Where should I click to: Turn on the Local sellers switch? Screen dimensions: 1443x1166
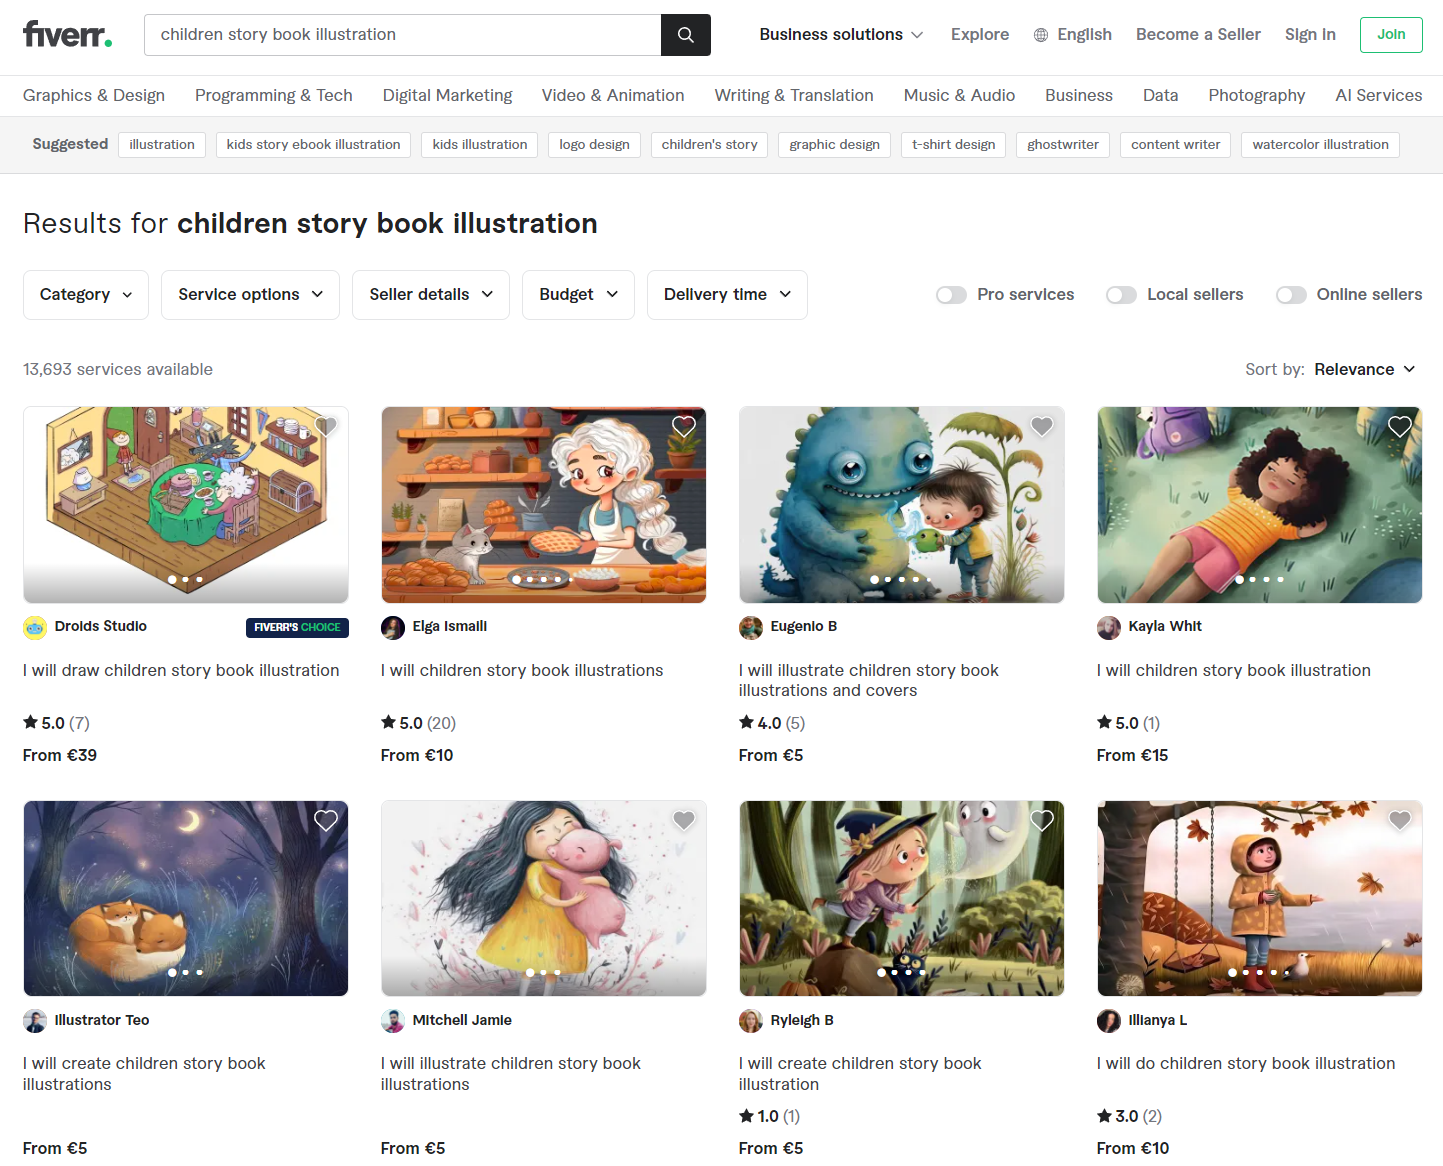pos(1121,295)
